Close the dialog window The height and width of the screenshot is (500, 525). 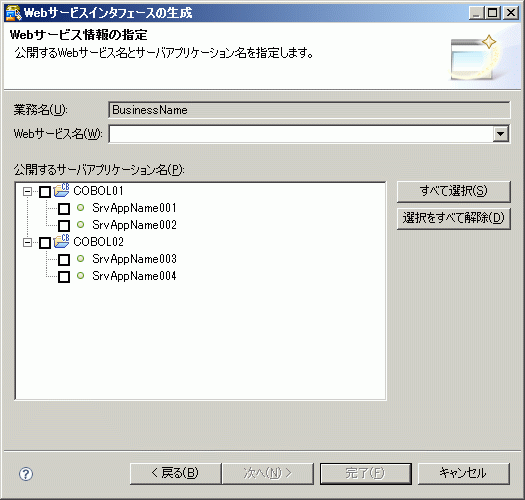[x=511, y=13]
